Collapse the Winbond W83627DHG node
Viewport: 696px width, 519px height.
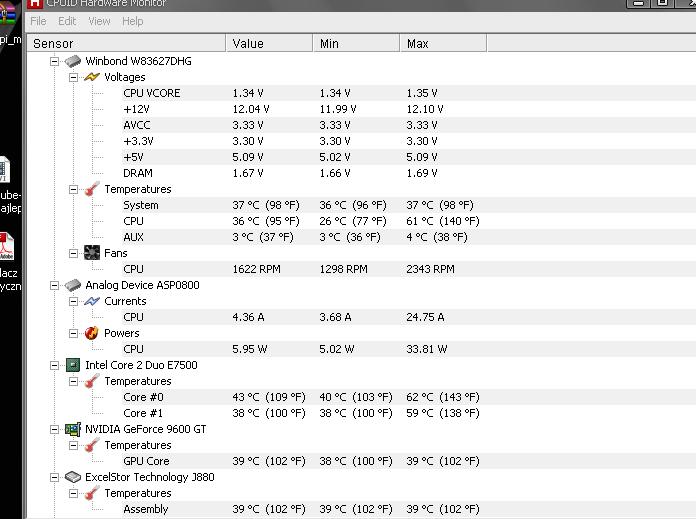click(54, 61)
